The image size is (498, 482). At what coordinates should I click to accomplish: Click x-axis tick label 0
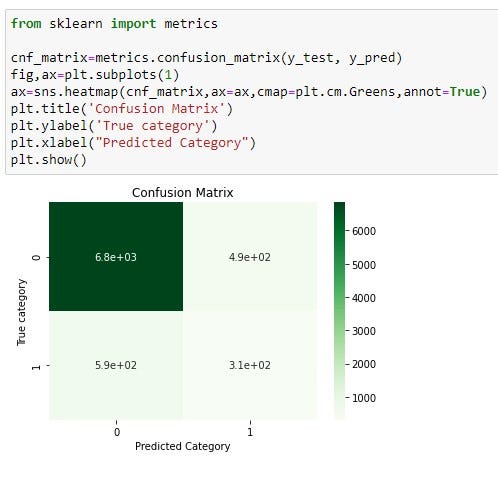[117, 432]
